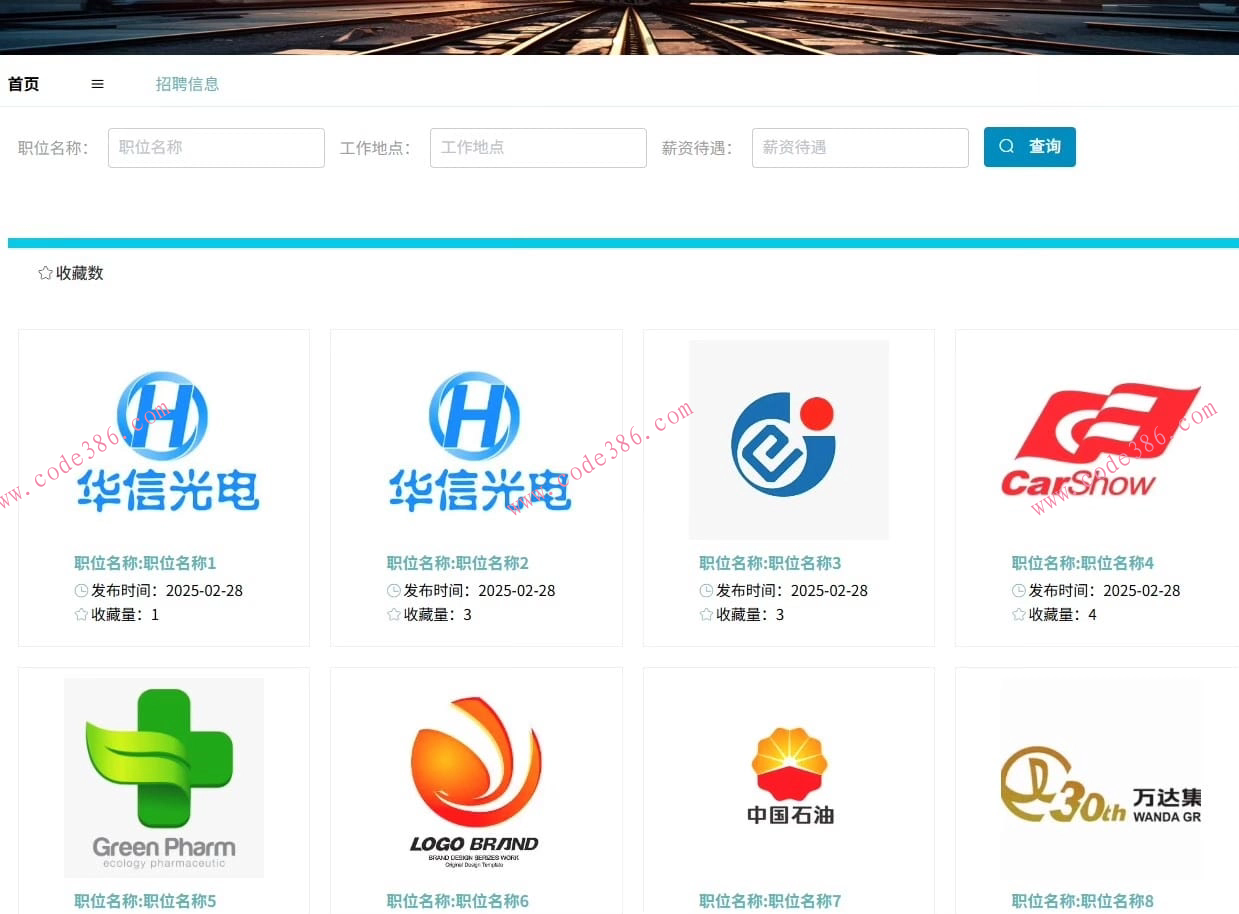Click the star icon on 职位名称2's card
This screenshot has height=914, width=1239.
(393, 614)
